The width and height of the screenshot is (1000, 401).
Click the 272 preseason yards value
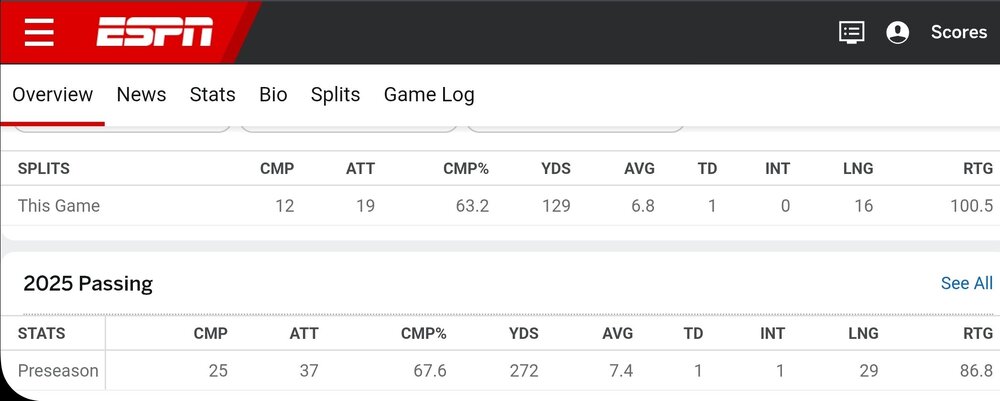[522, 371]
